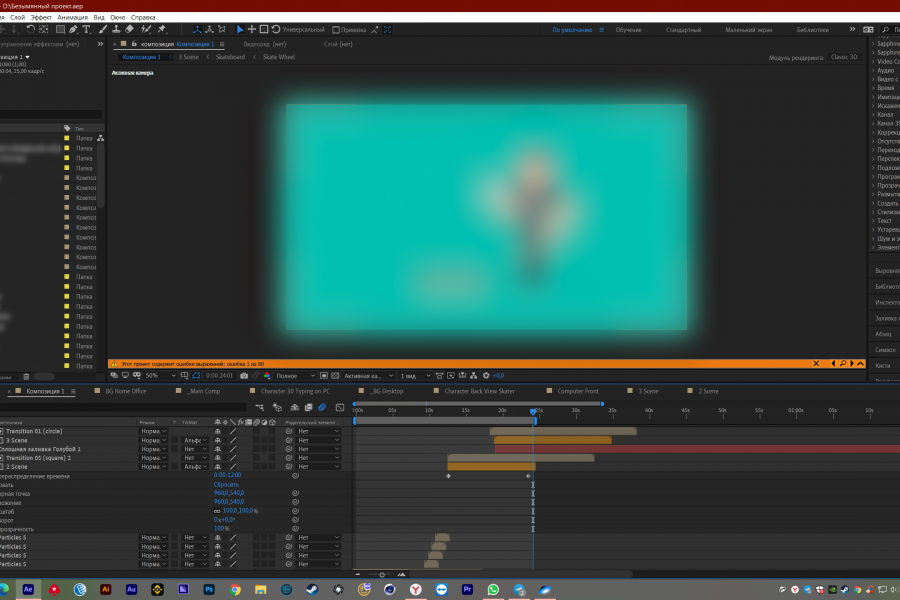Viewport: 900px width, 600px height.
Task: Switch to _Main Comp timeline tab
Action: click(204, 391)
